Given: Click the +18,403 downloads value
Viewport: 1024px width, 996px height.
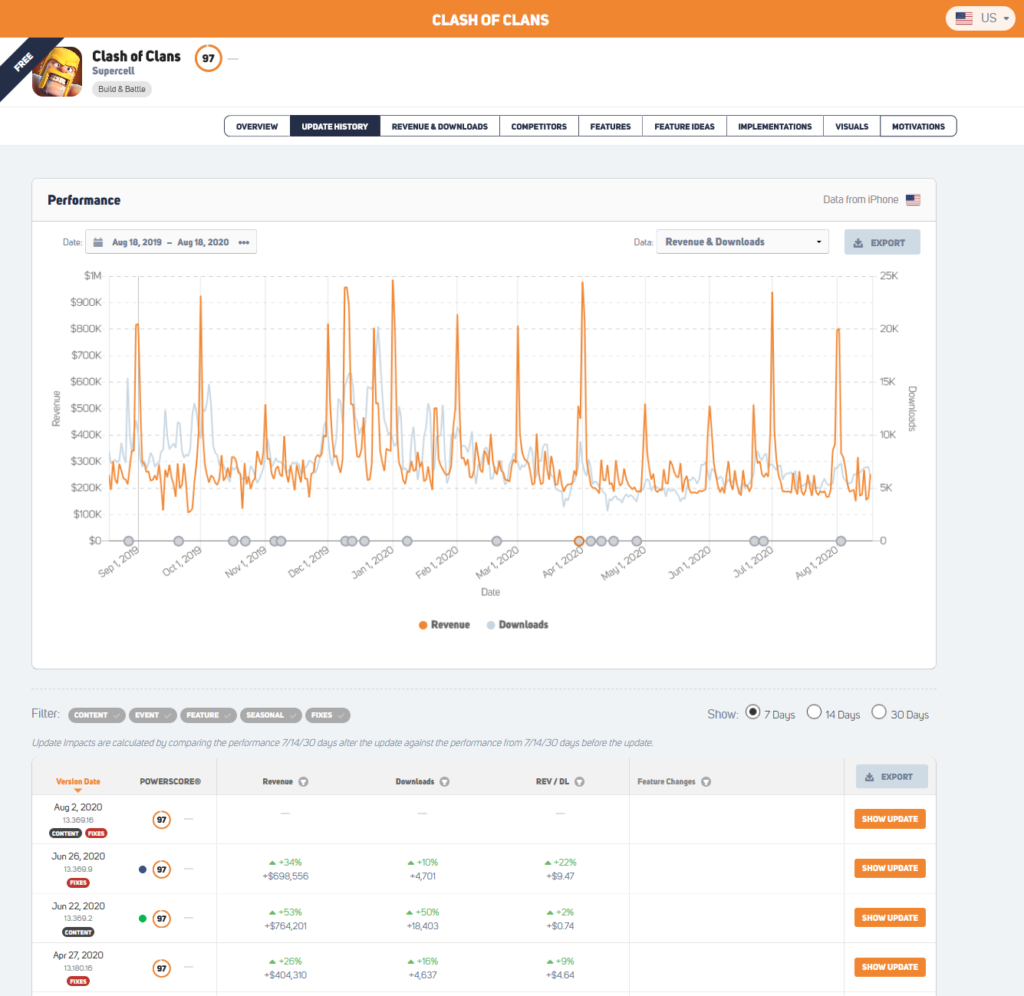Looking at the screenshot, I should [423, 926].
